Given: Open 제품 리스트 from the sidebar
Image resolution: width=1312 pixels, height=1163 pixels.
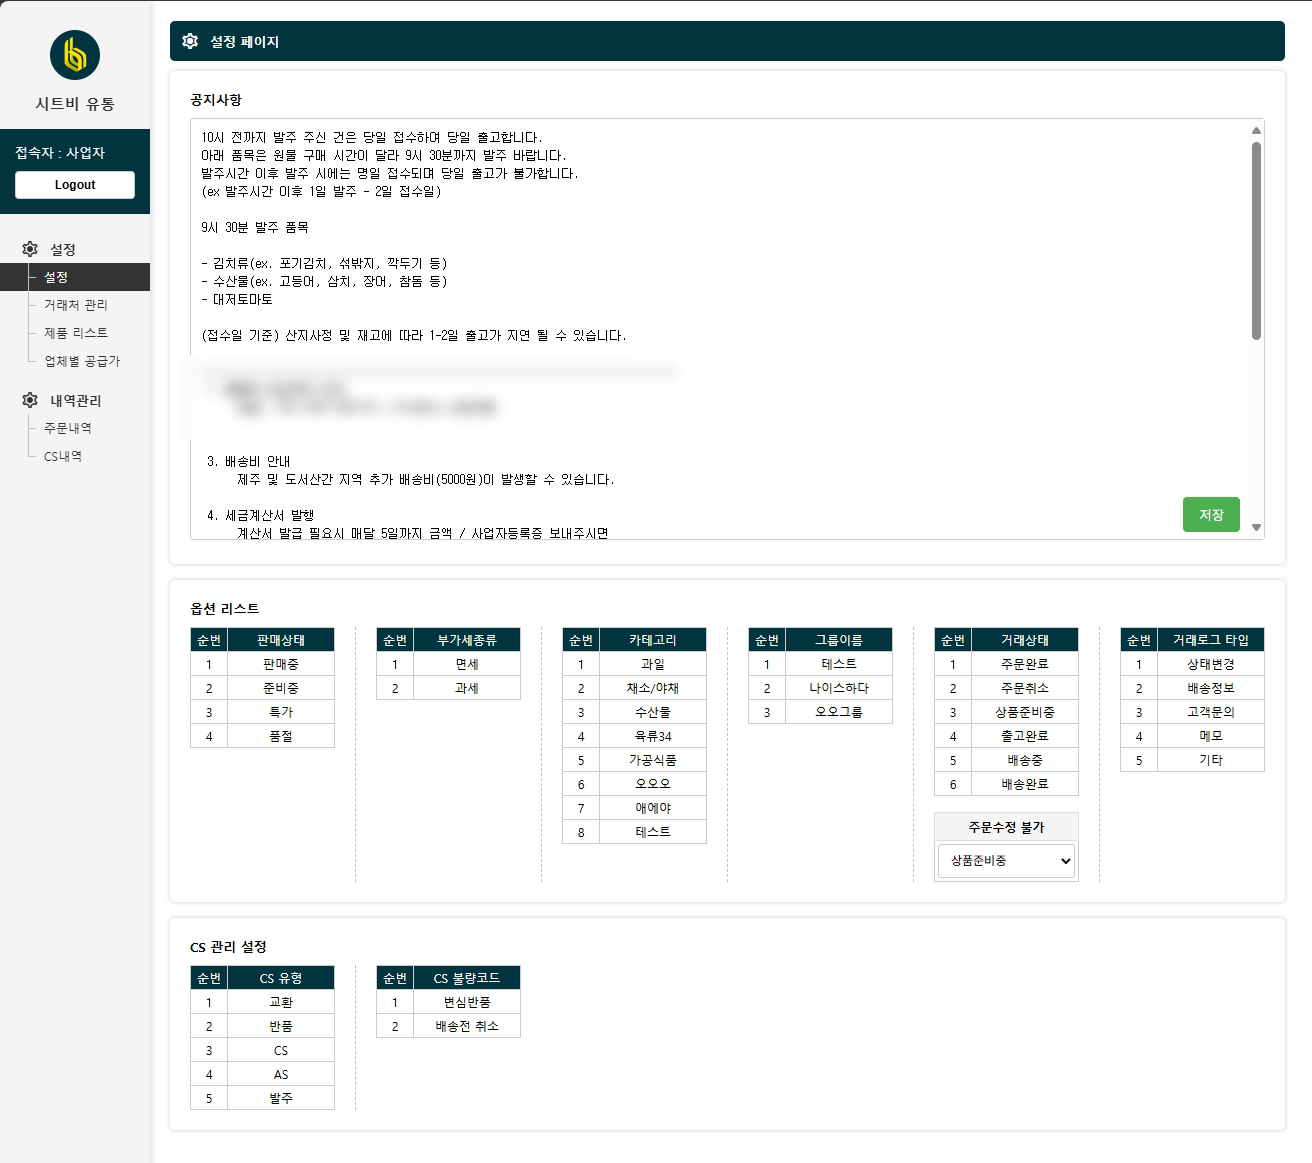Looking at the screenshot, I should [75, 333].
